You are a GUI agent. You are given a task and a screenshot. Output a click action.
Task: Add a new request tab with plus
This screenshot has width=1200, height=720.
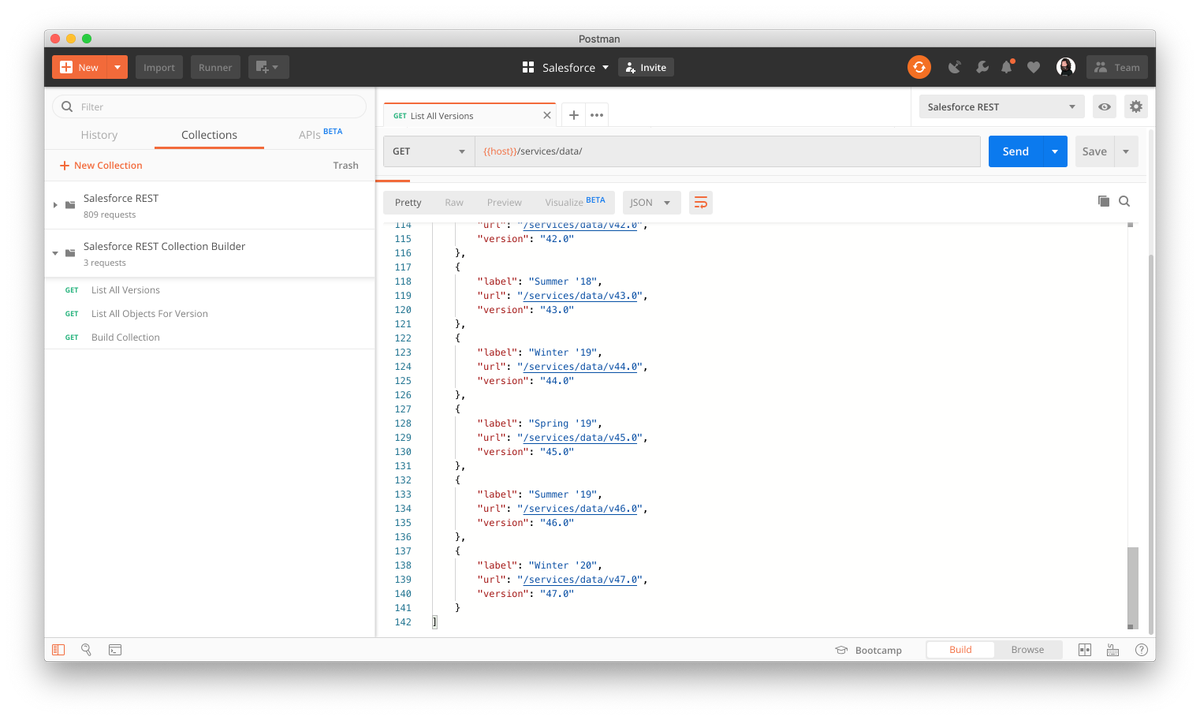click(573, 115)
